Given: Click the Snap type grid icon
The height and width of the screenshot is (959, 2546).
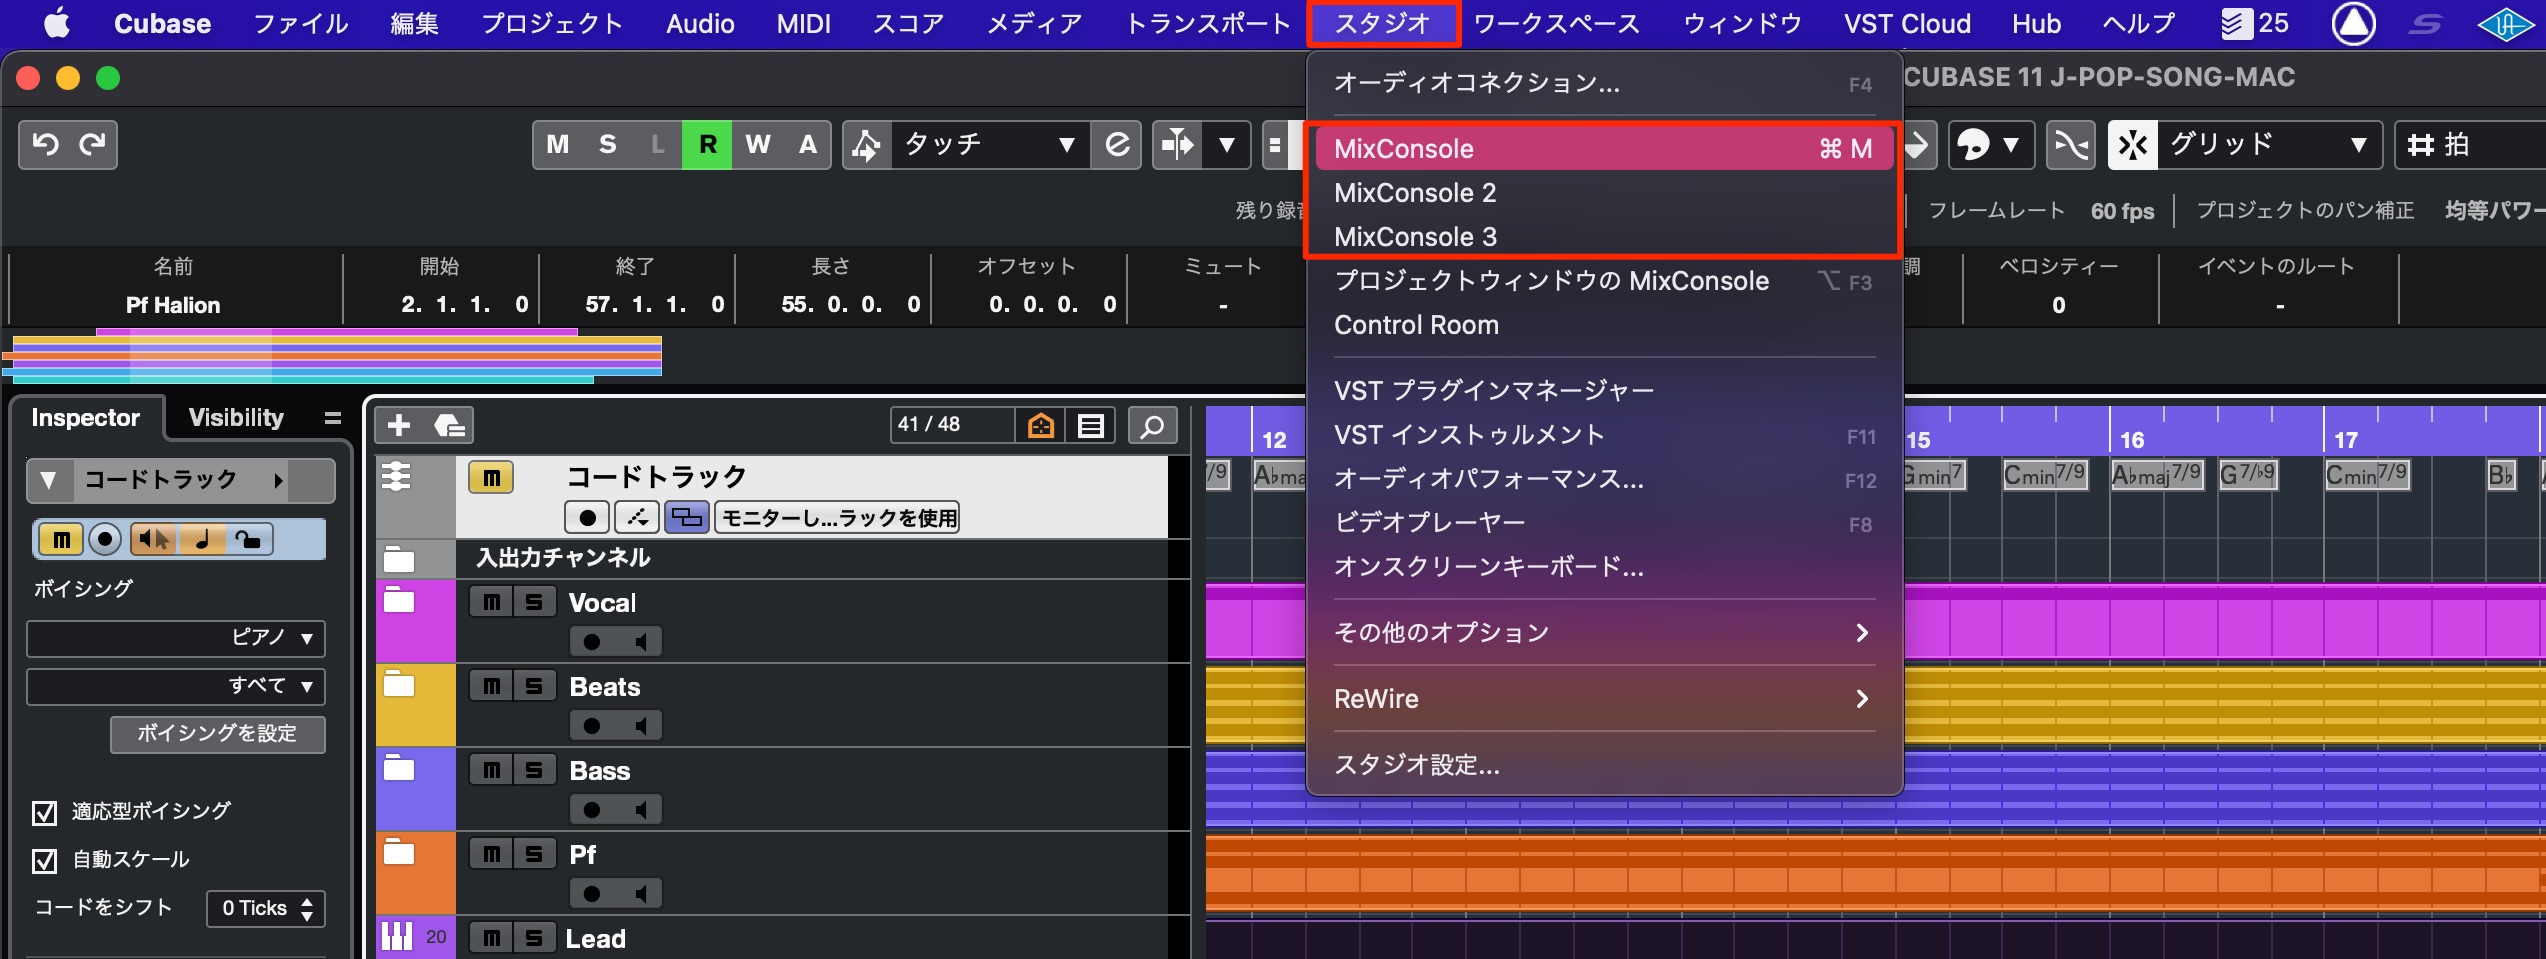Looking at the screenshot, I should click(2132, 145).
